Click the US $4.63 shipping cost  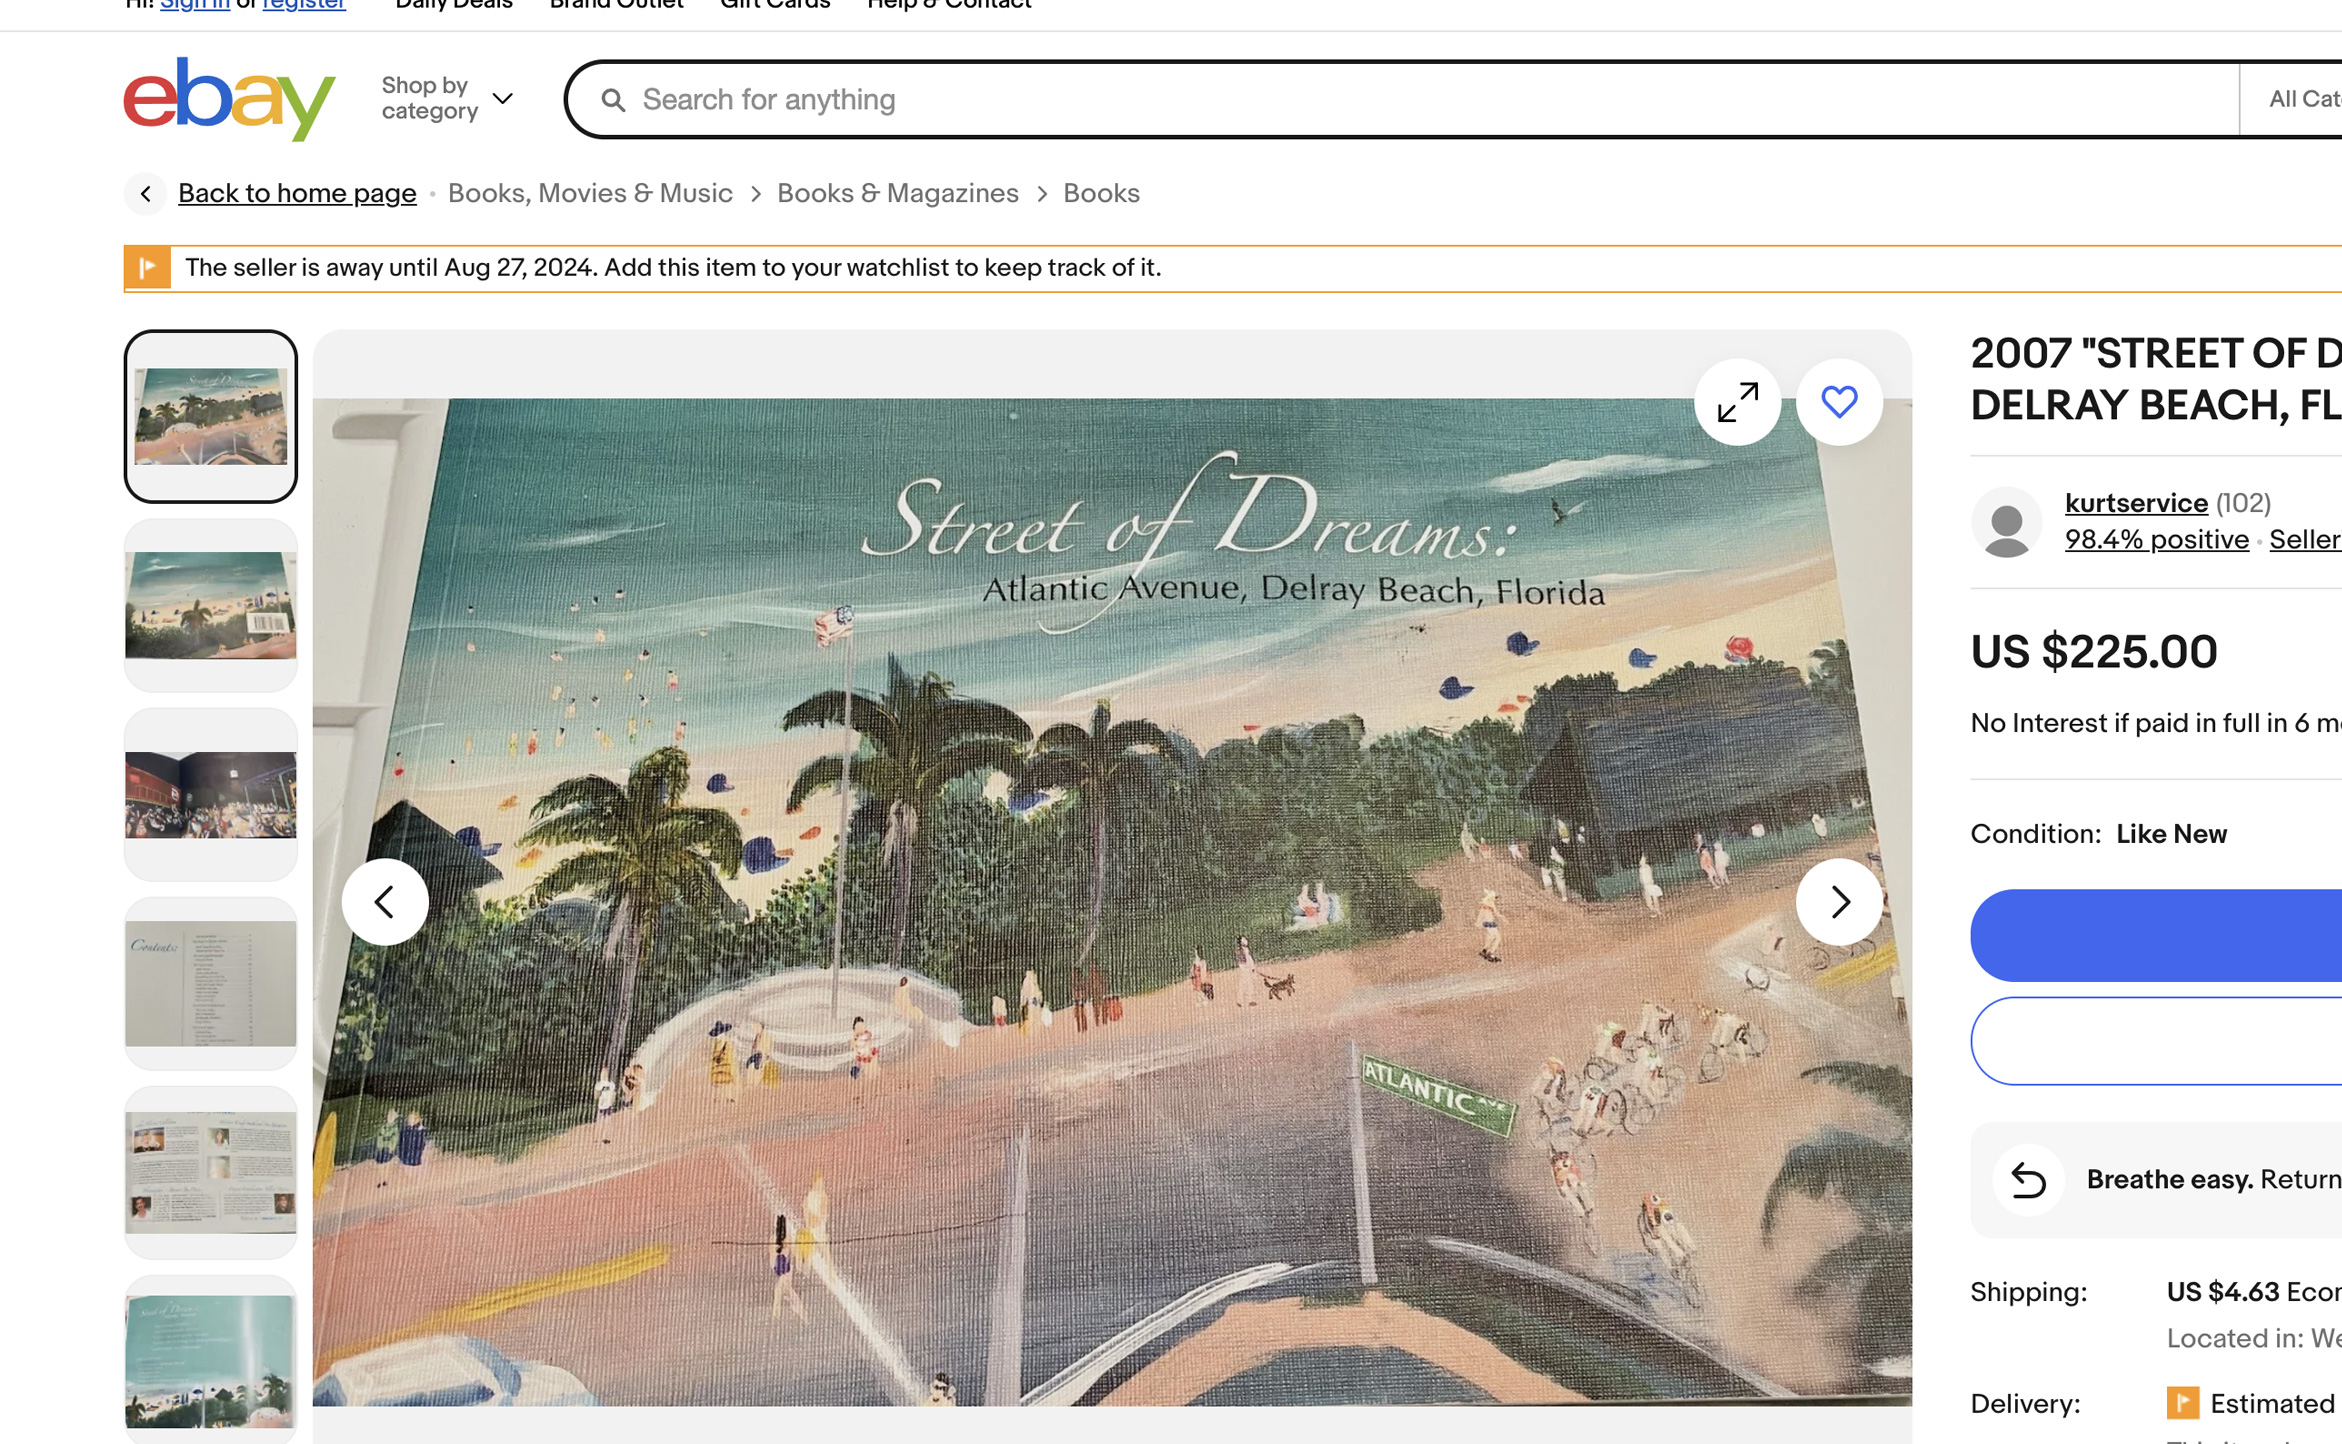pyautogui.click(x=2222, y=1293)
